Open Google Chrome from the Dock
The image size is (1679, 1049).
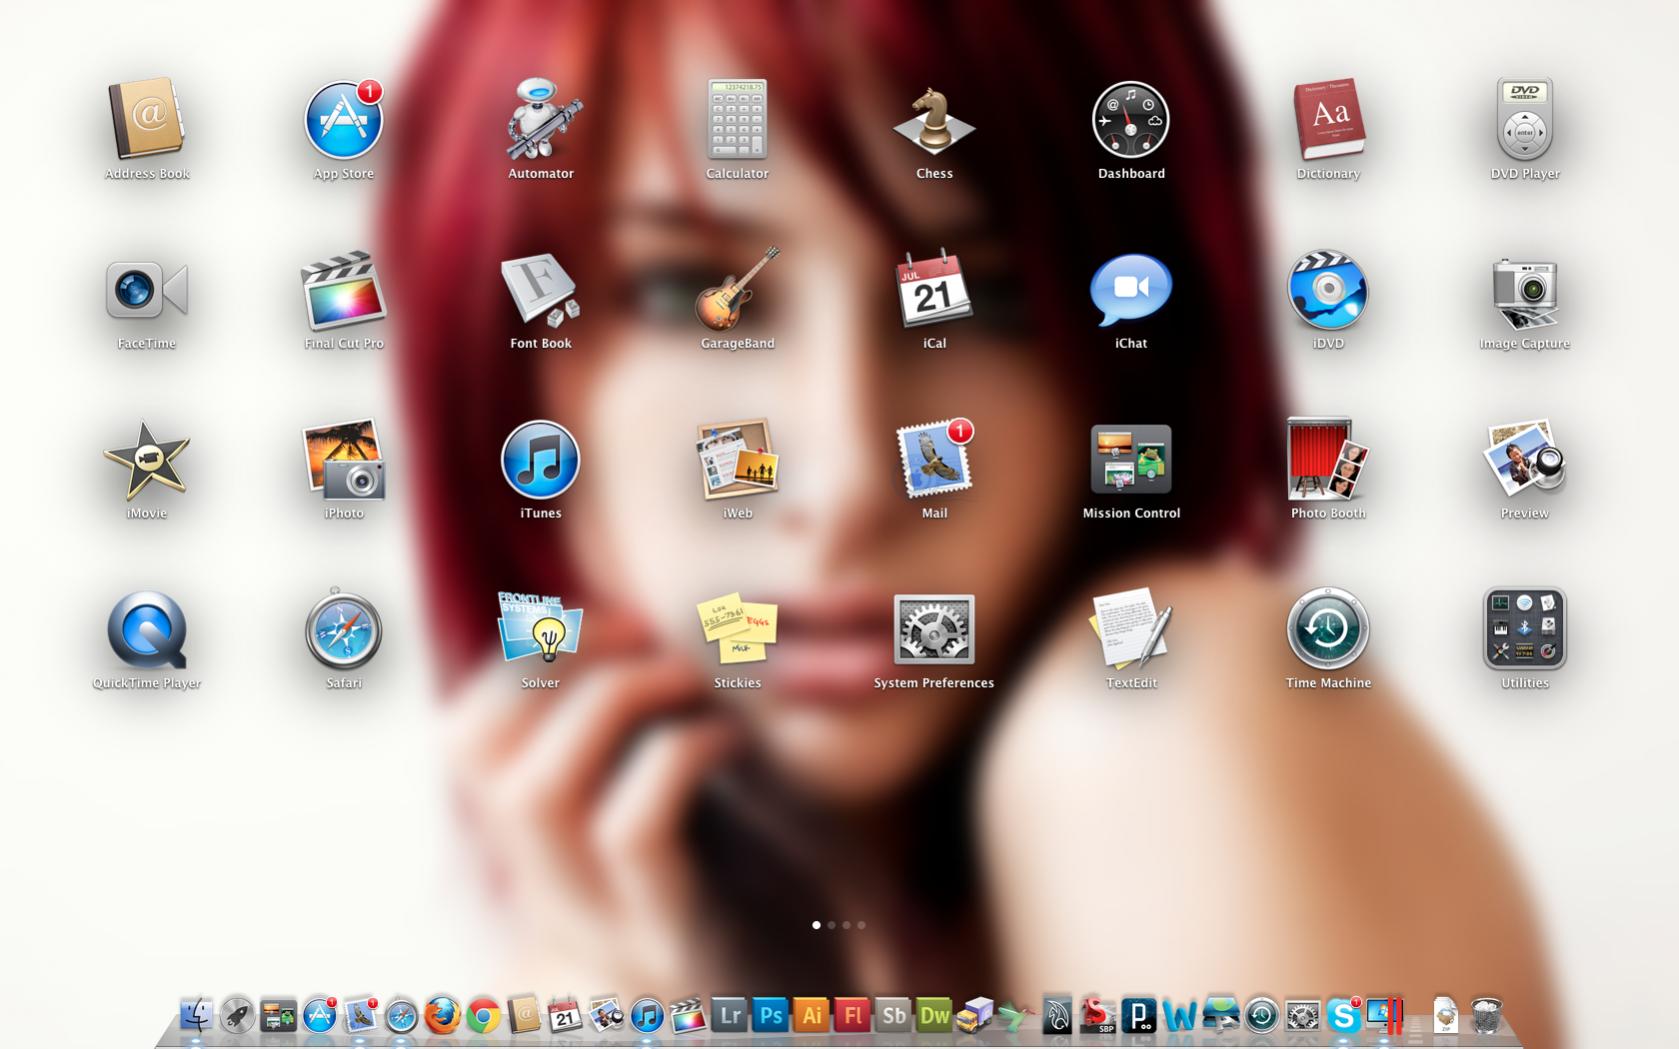tap(483, 1016)
